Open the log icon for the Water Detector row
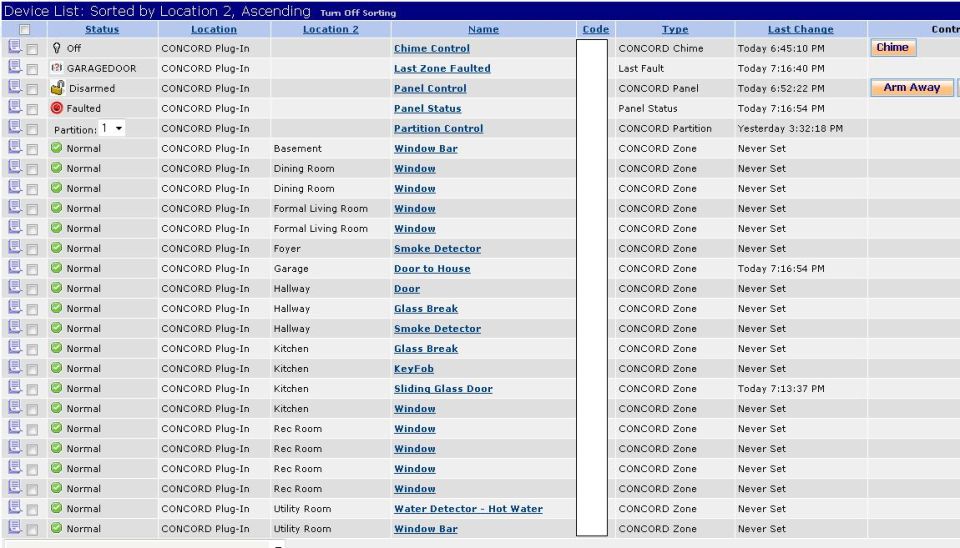 pyautogui.click(x=15, y=508)
